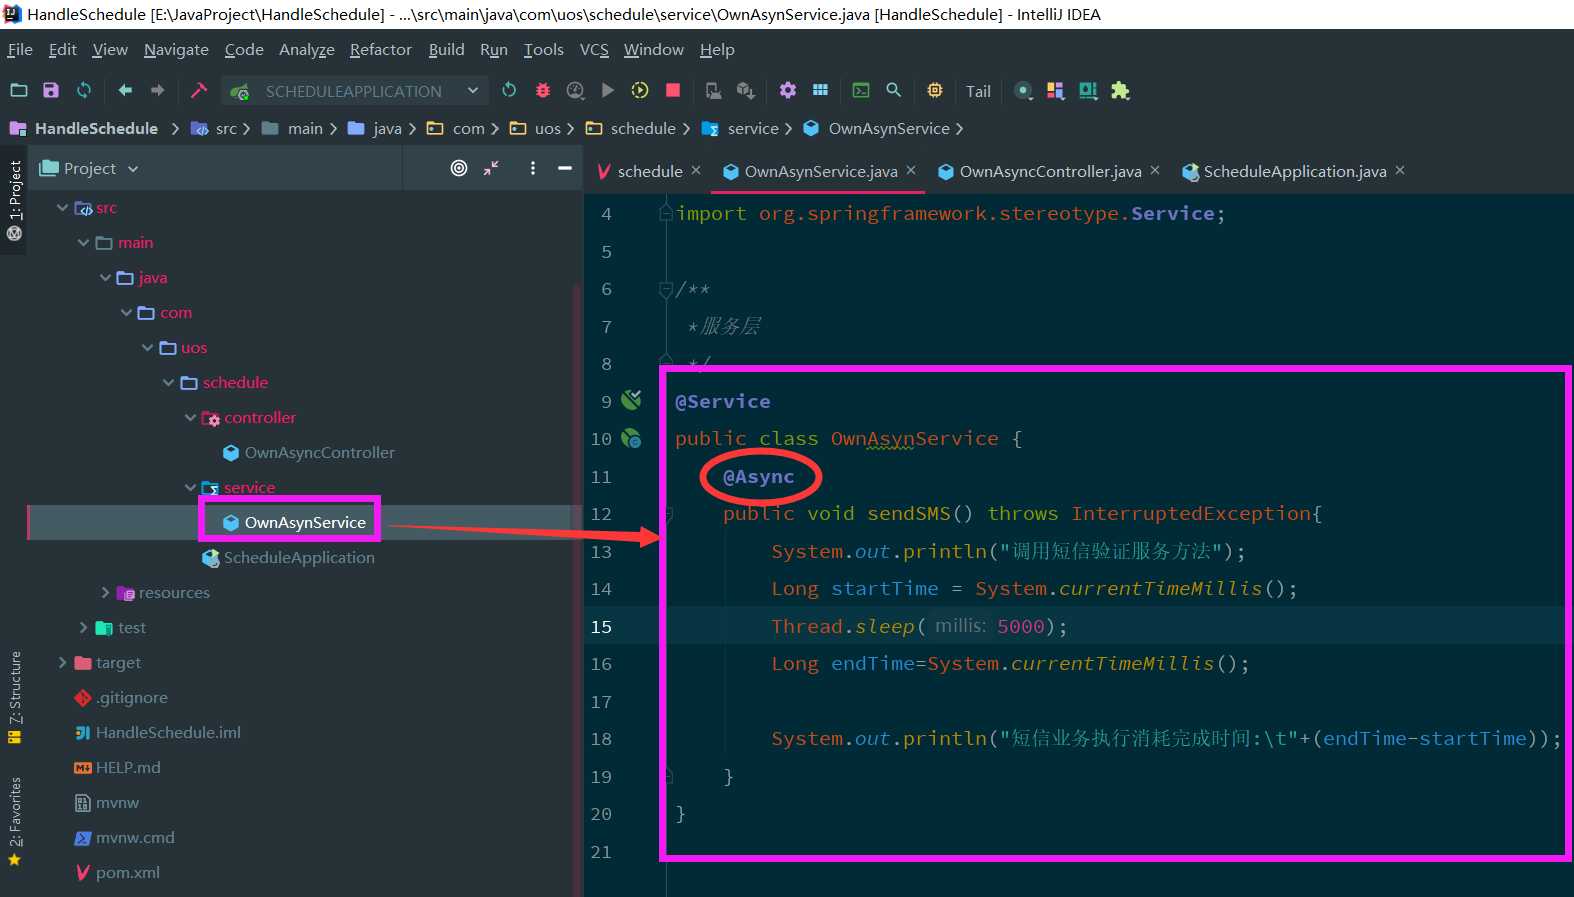The width and height of the screenshot is (1574, 897).
Task: Click the yellow chip toolbar icon
Action: click(935, 90)
